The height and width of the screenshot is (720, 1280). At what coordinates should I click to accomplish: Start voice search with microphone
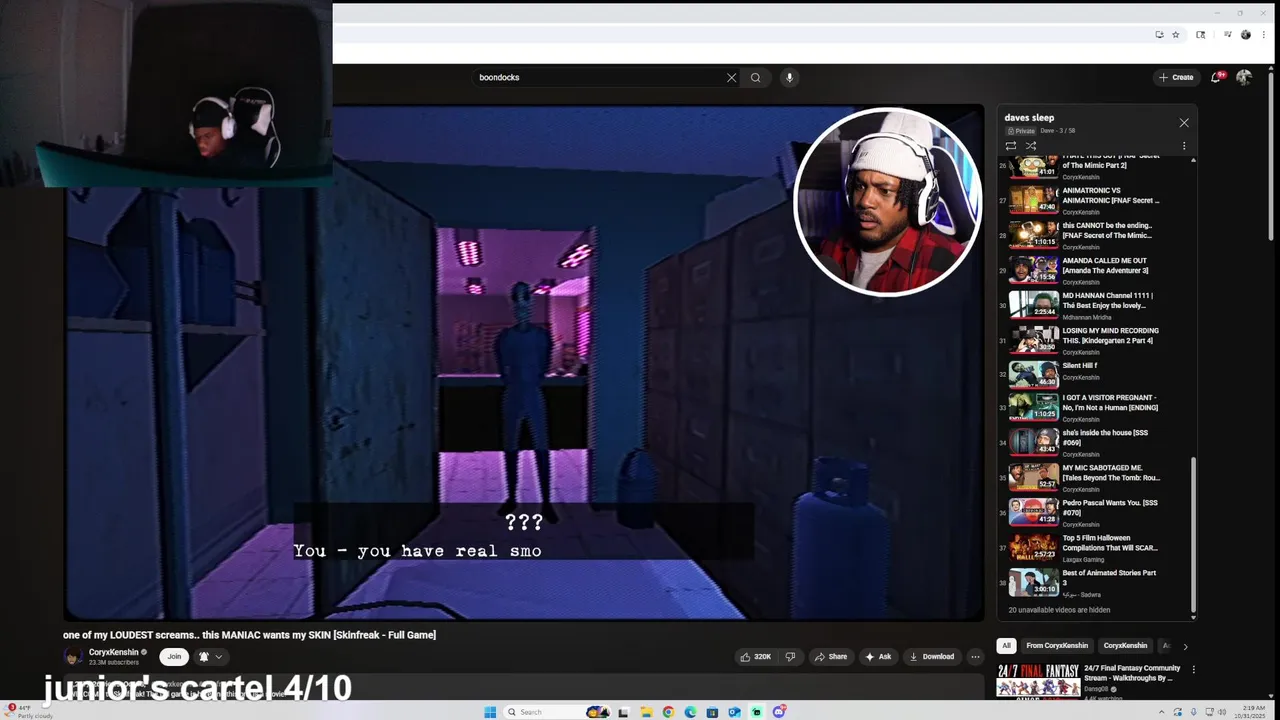(x=789, y=77)
